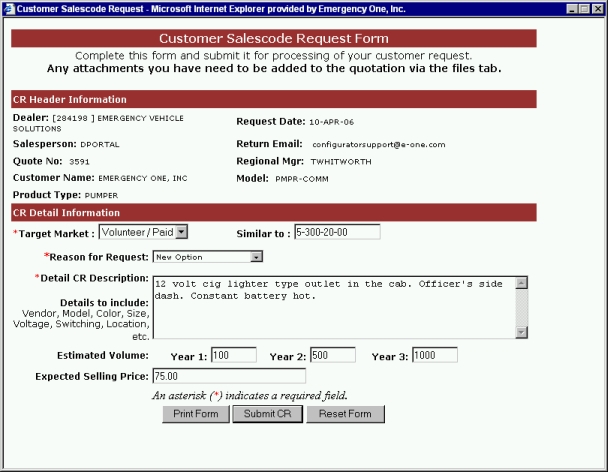This screenshot has height=472, width=608.
Task: Click the return email configuratorsupport@e-one.com
Action: pyautogui.click(x=379, y=145)
